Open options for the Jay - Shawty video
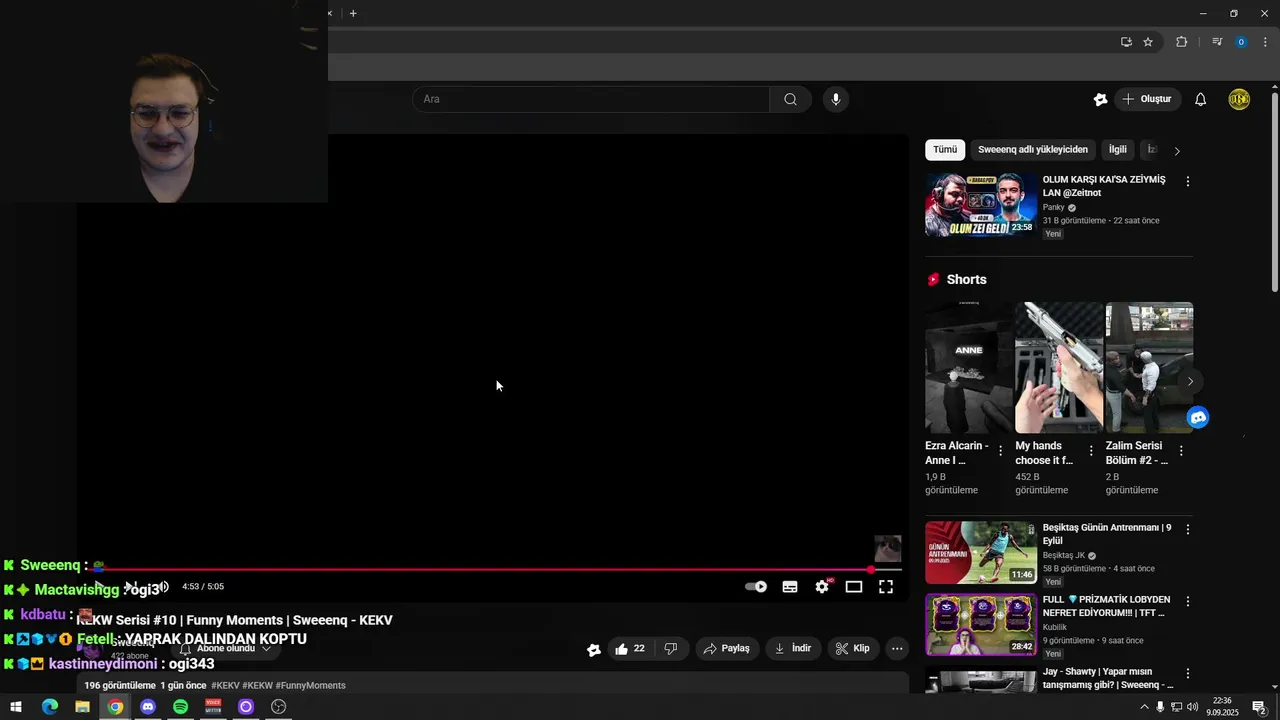Screen dimensions: 1280x720 point(1188,674)
